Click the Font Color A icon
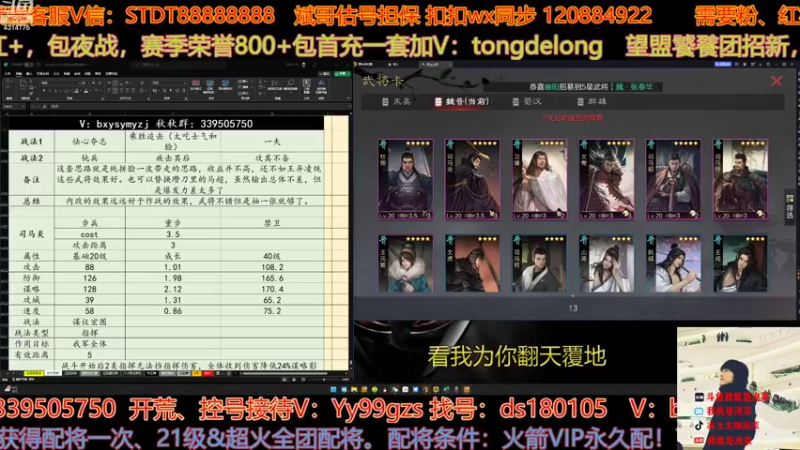Image resolution: width=800 pixels, height=450 pixels. [x=86, y=90]
